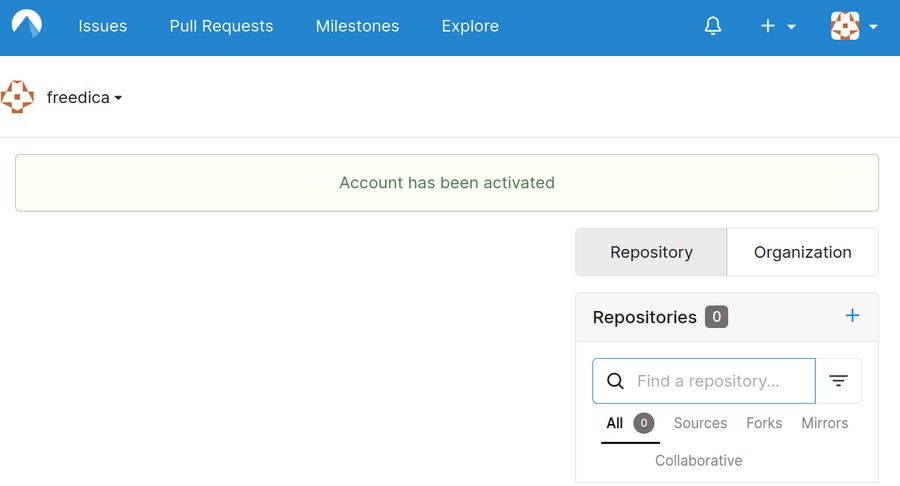Switch to the Repository view
The width and height of the screenshot is (900, 486).
[x=651, y=252]
